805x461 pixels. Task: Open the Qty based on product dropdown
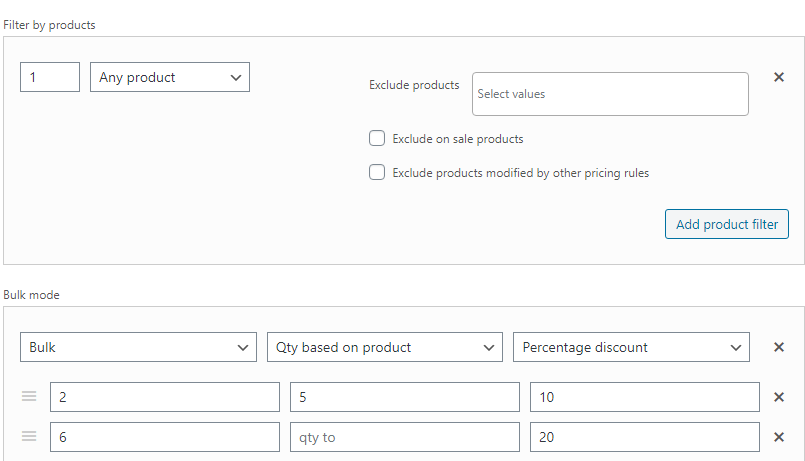(385, 347)
